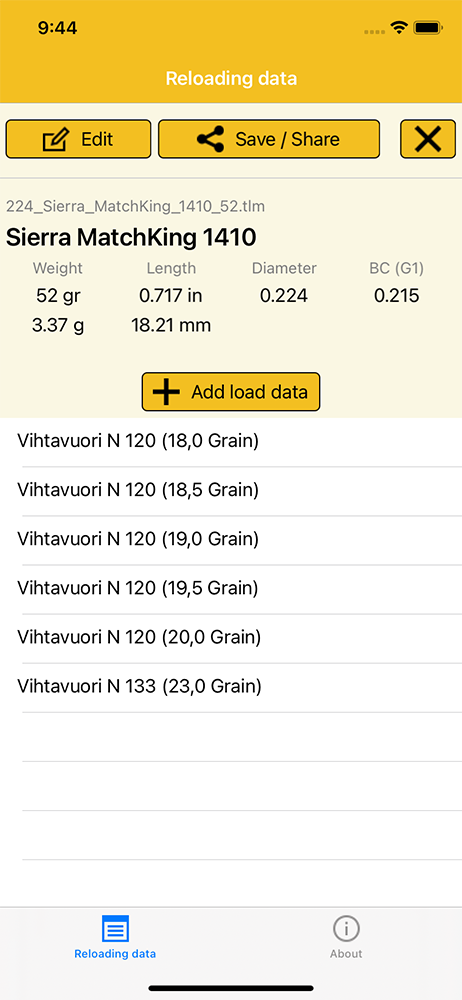Click the Edit button label
This screenshot has height=1000, width=462.
coord(97,139)
